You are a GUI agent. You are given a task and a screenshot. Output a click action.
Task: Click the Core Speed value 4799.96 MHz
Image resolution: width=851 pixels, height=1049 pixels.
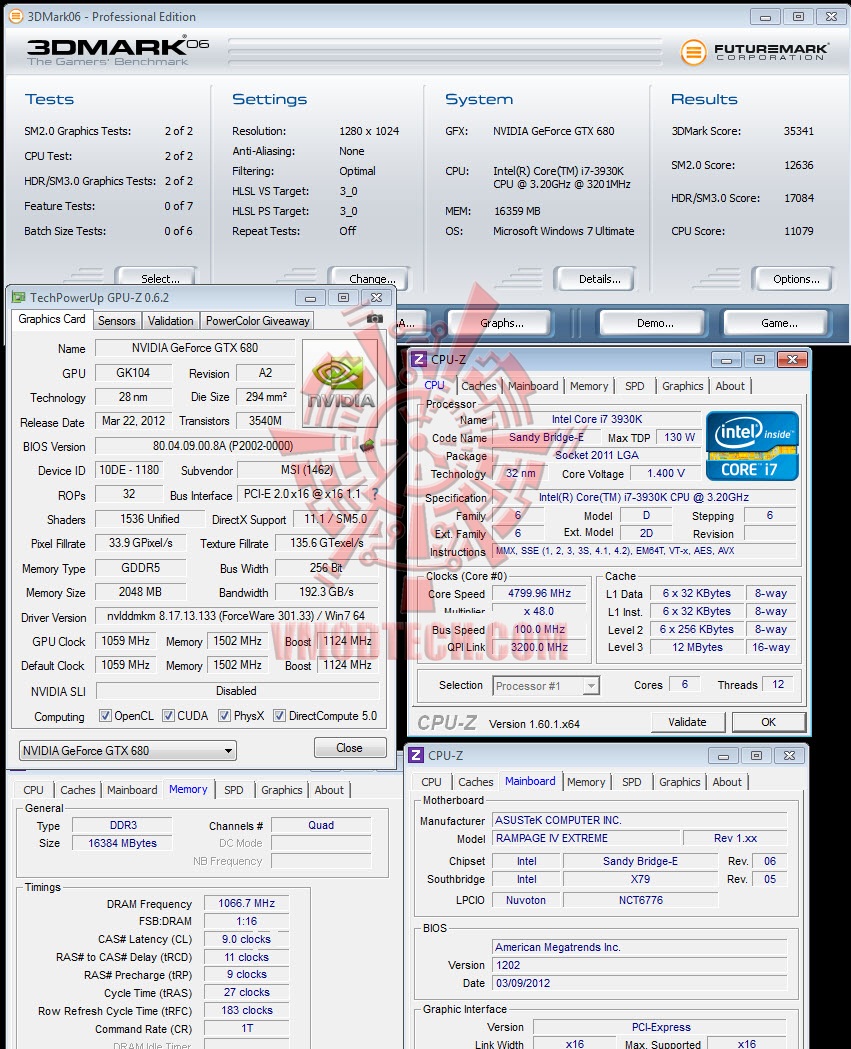click(x=539, y=593)
